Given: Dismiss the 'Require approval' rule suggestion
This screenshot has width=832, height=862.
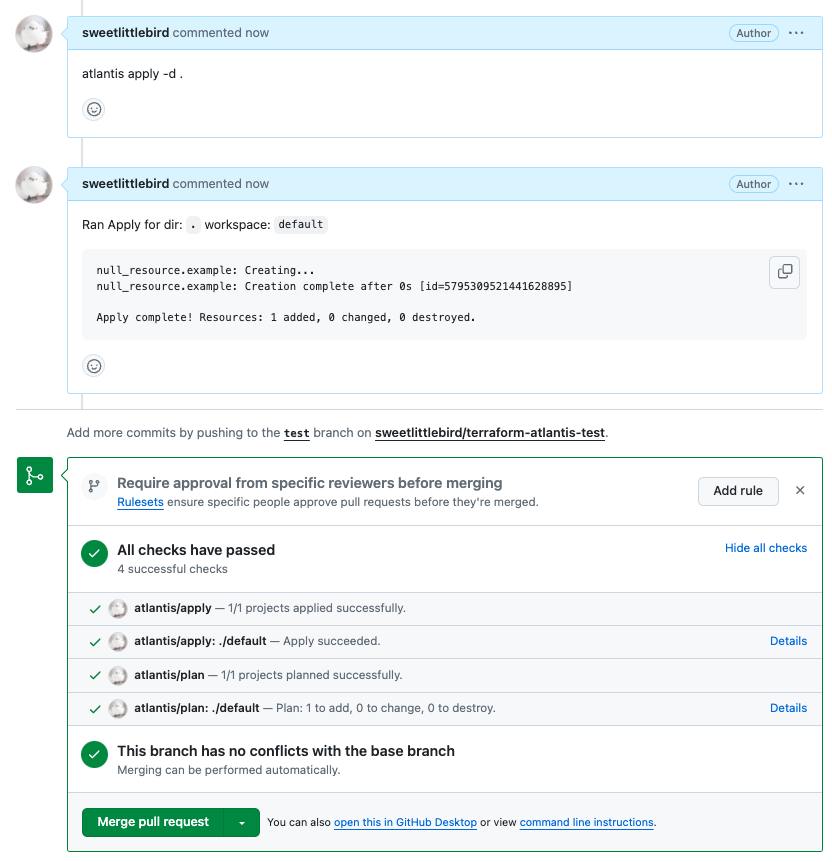Looking at the screenshot, I should pyautogui.click(x=800, y=490).
